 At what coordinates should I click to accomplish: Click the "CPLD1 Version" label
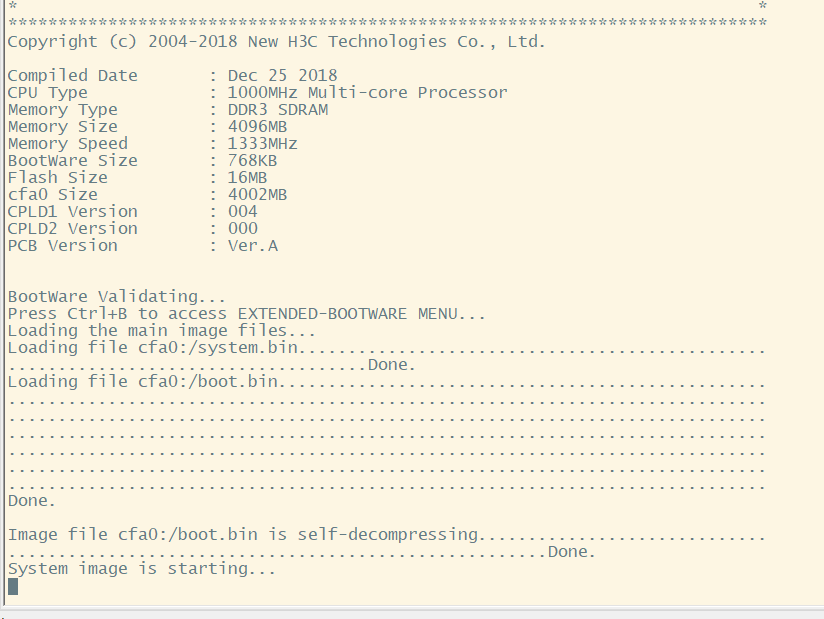point(72,212)
